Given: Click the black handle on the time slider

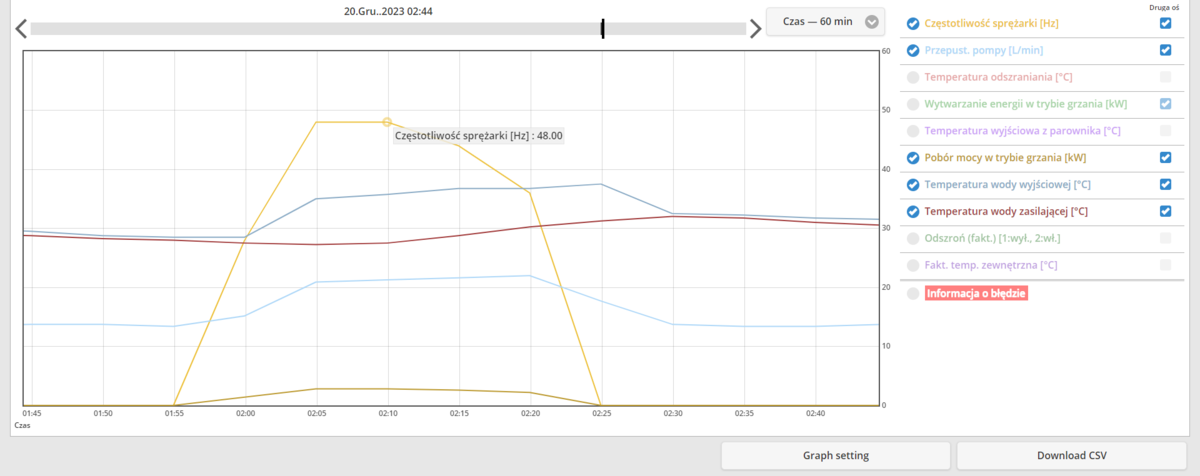Looking at the screenshot, I should (602, 29).
